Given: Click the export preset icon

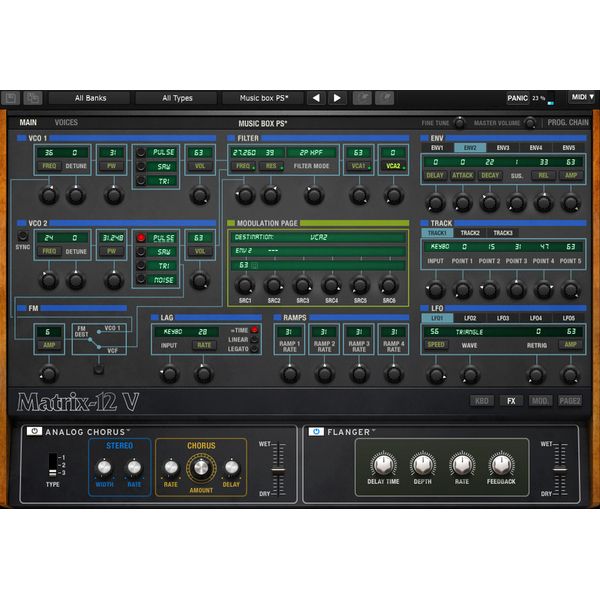Looking at the screenshot, I should coord(384,98).
